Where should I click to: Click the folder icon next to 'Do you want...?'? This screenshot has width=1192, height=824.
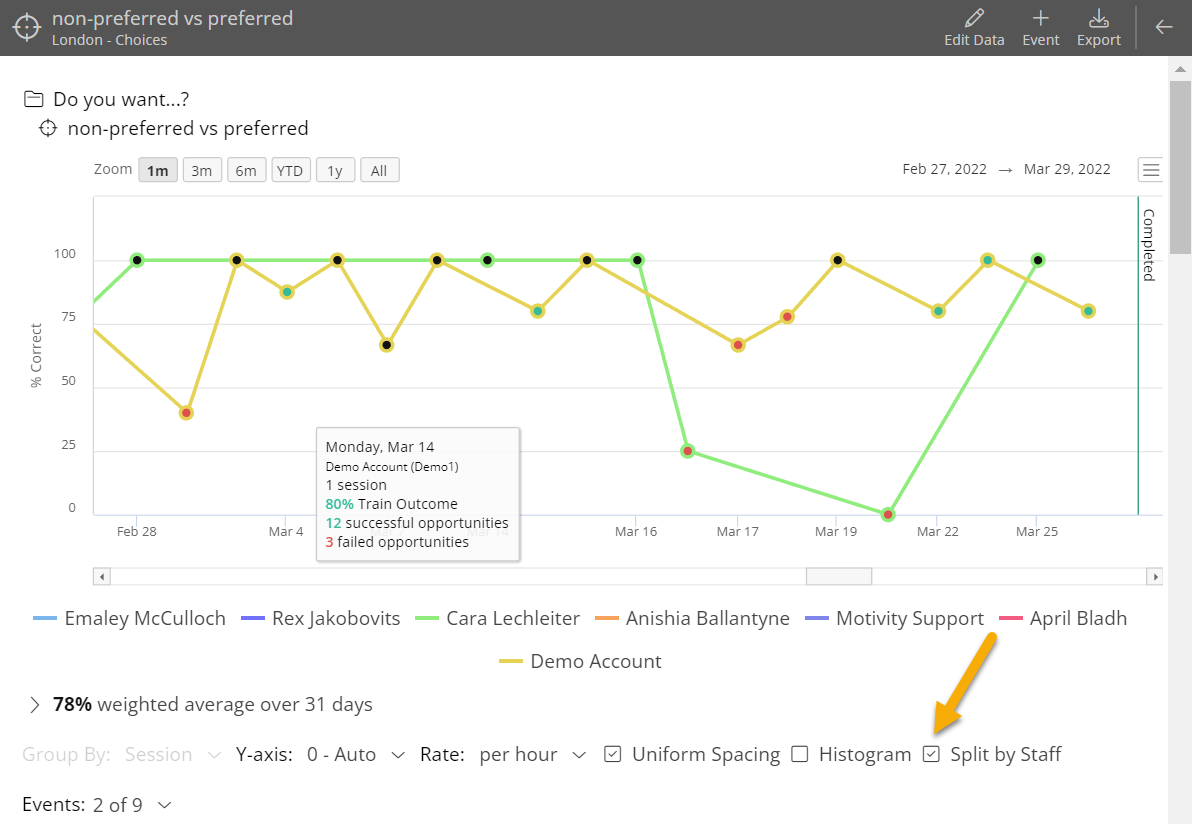(32, 98)
